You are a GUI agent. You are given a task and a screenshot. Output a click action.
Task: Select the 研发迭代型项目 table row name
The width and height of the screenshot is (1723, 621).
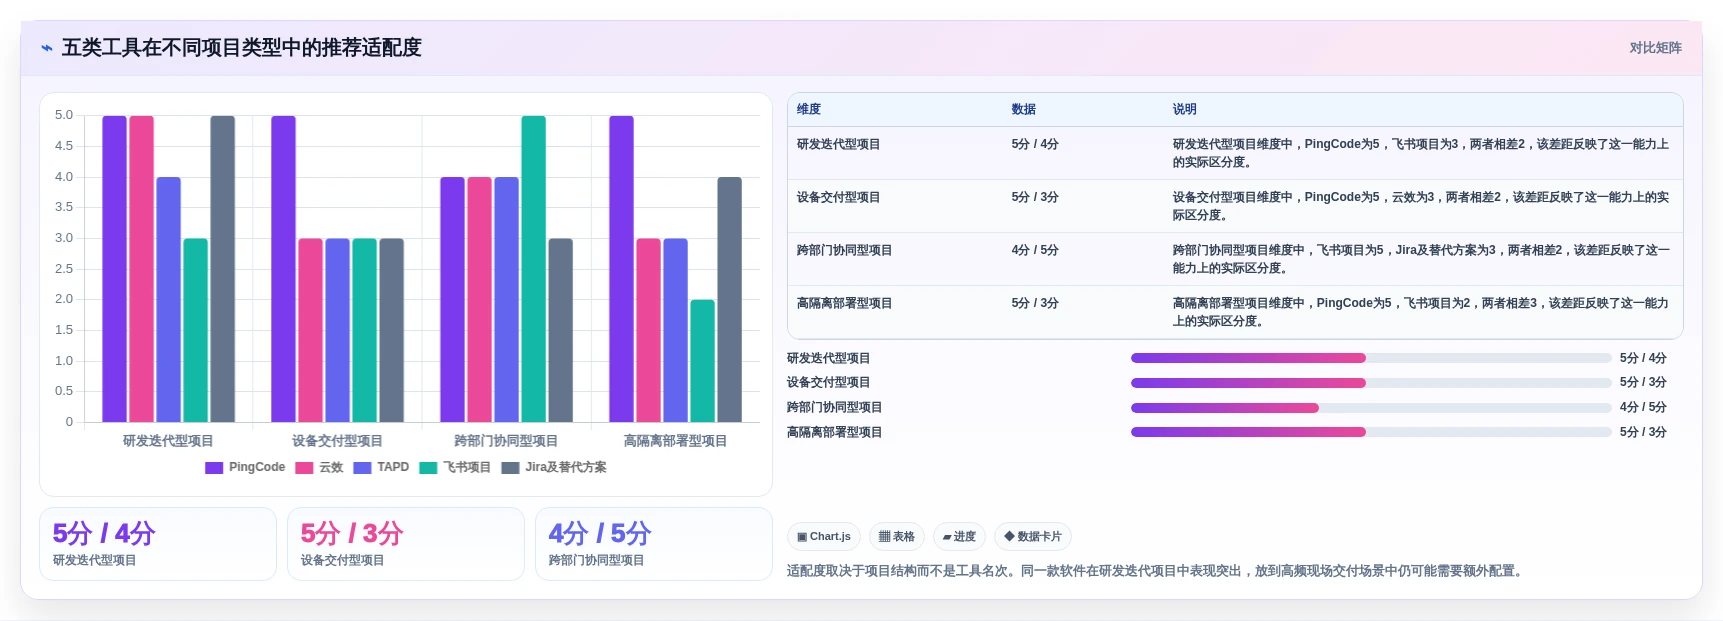tap(839, 144)
